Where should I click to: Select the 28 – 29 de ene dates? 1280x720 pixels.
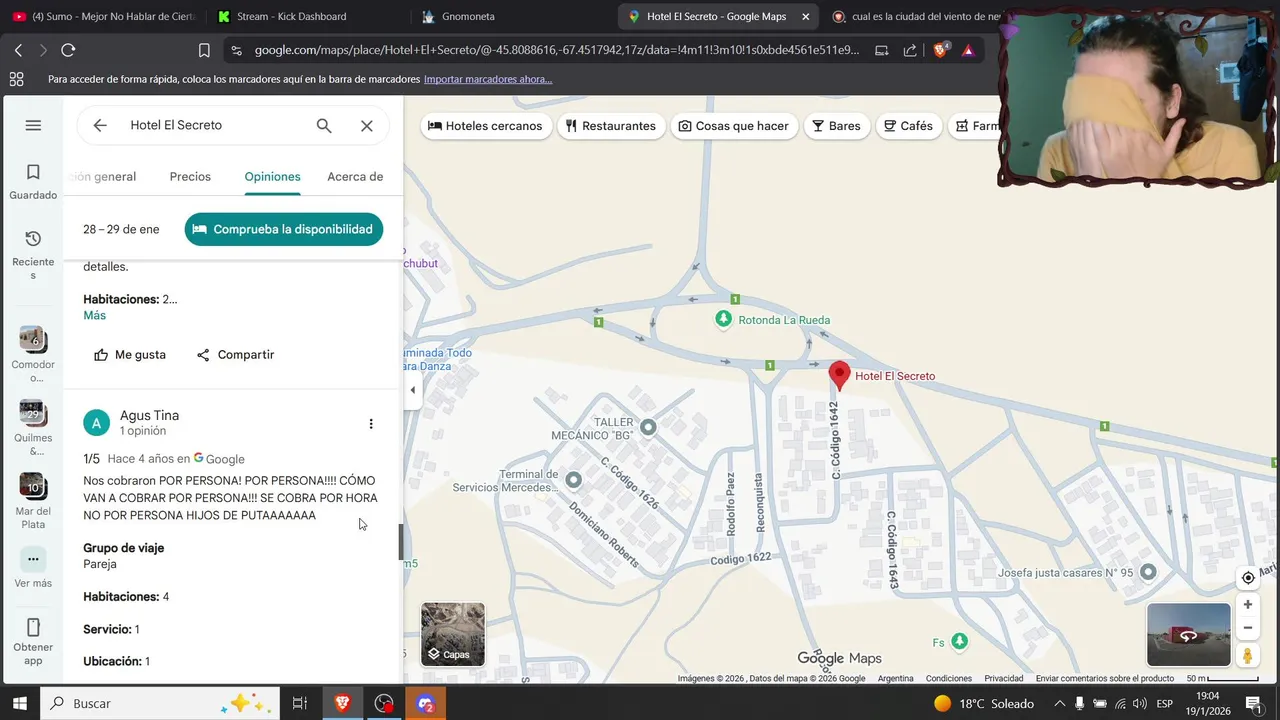point(121,229)
